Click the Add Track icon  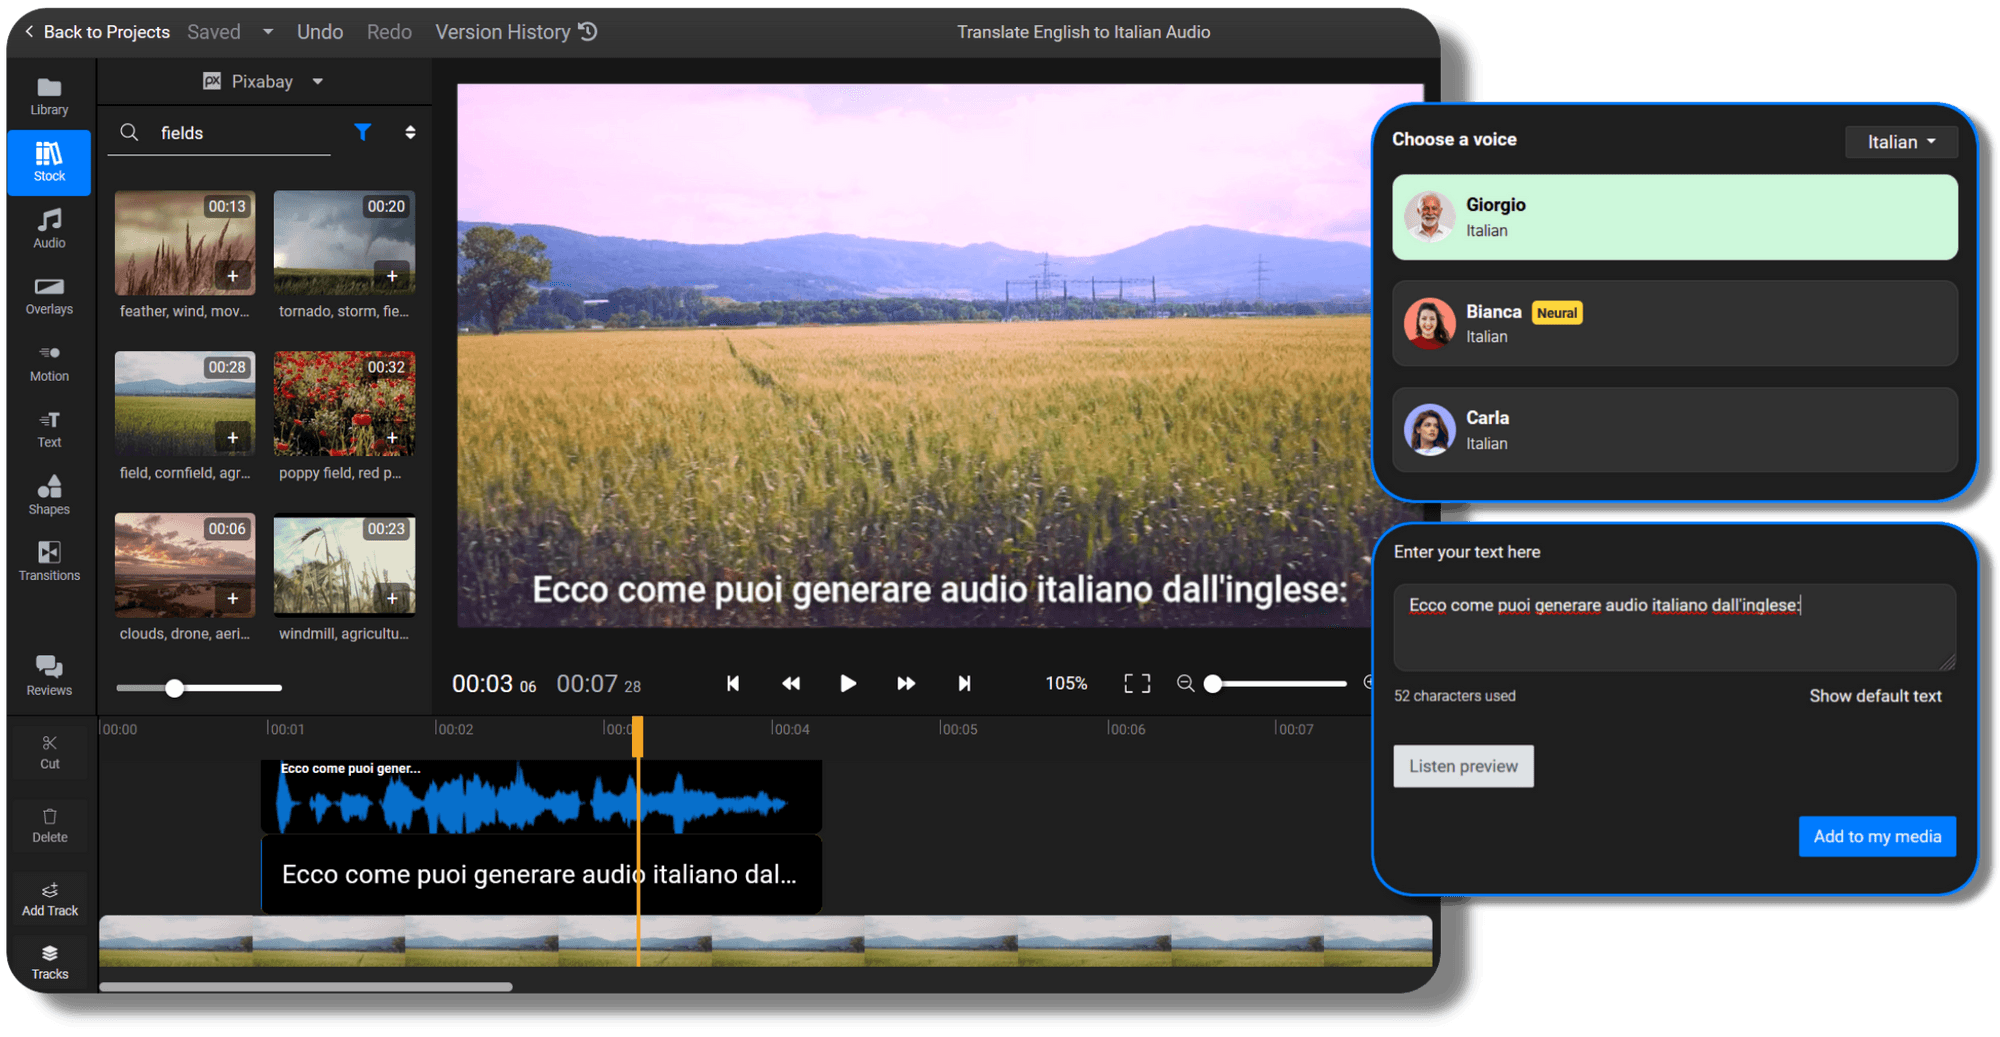click(48, 897)
